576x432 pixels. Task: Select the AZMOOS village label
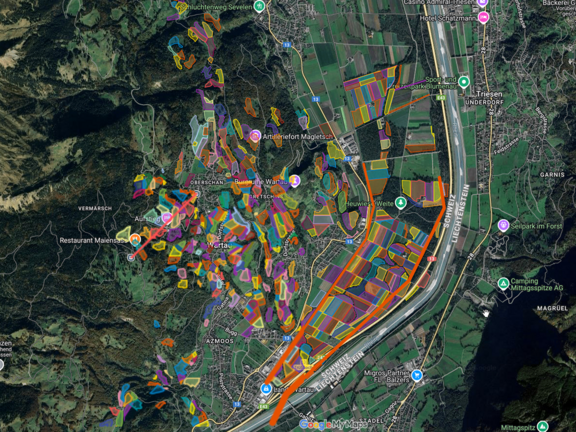[220, 341]
